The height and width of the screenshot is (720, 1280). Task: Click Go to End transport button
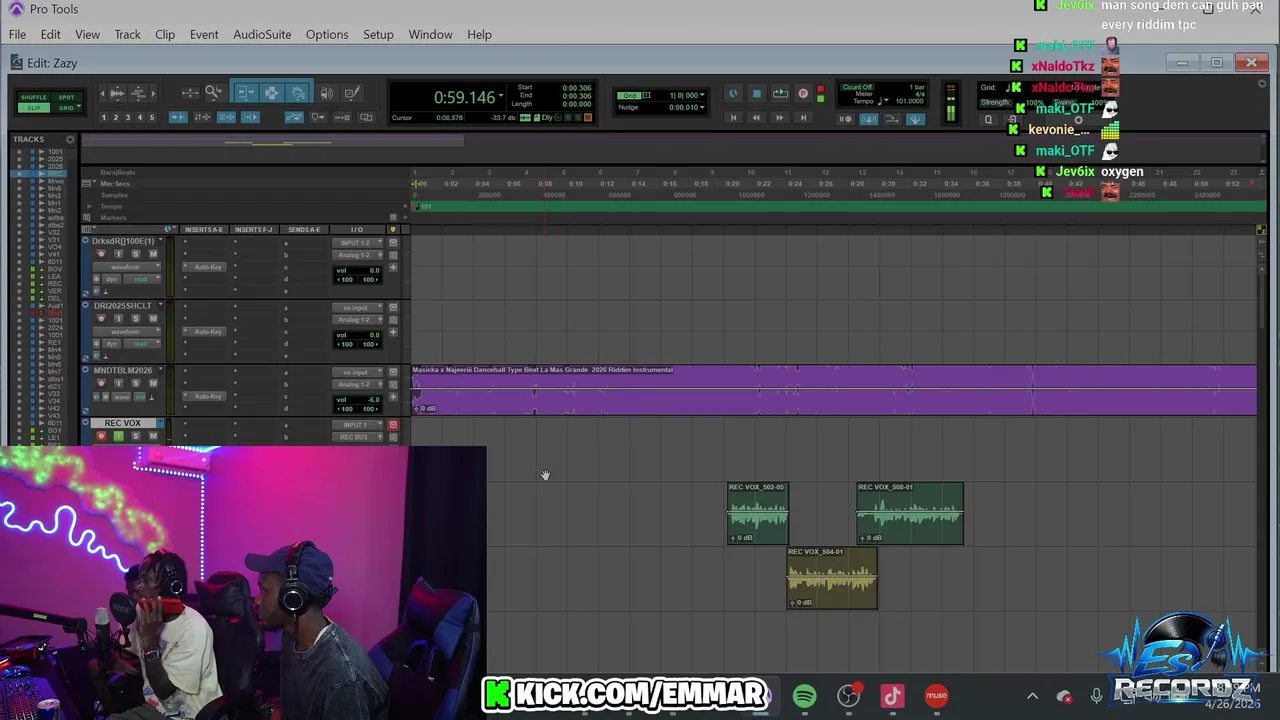(x=803, y=117)
